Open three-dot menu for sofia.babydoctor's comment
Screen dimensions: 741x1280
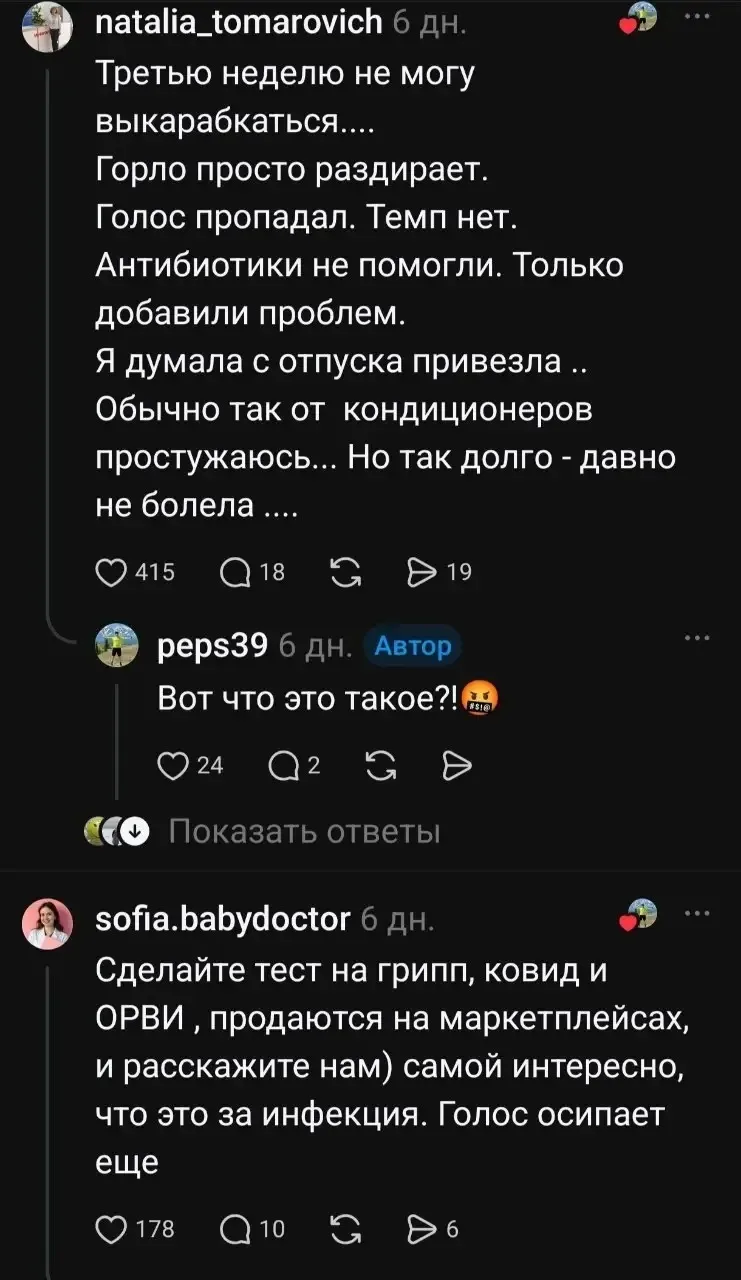[x=697, y=912]
